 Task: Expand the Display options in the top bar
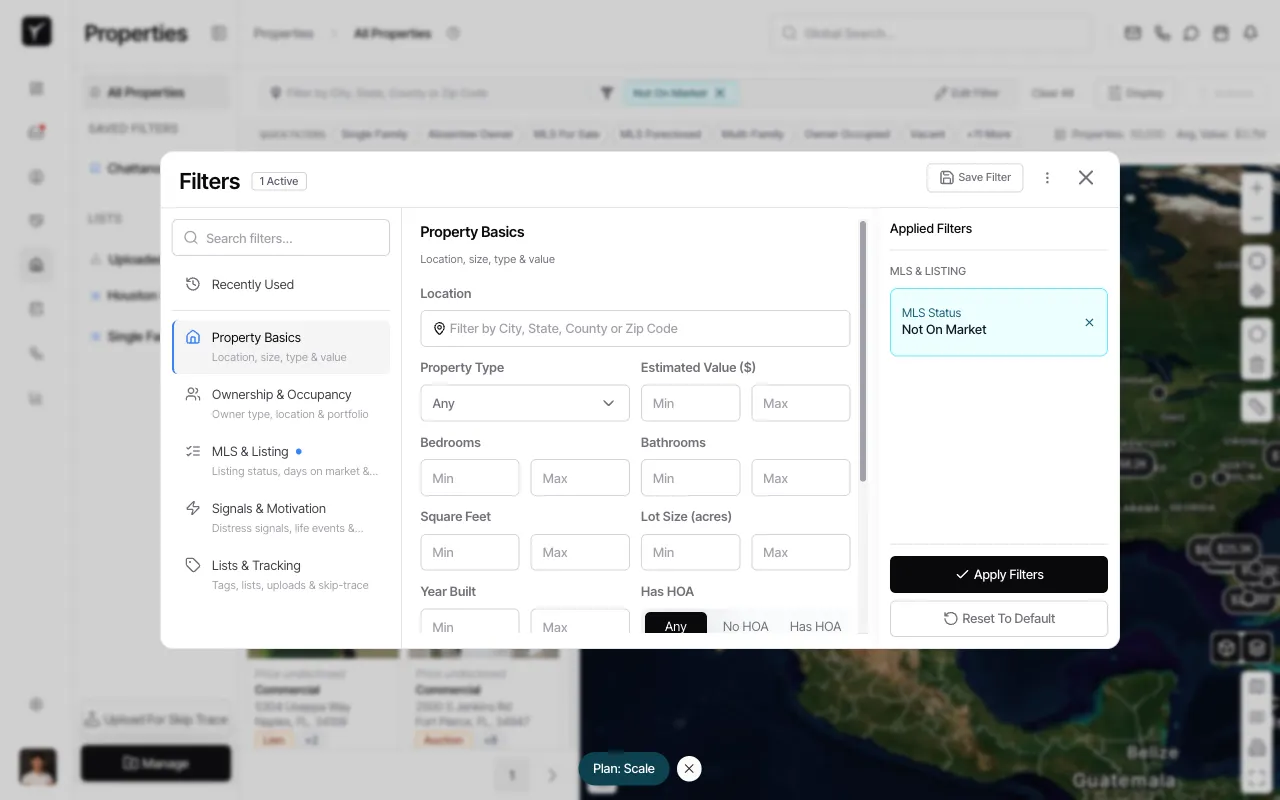pos(1135,92)
